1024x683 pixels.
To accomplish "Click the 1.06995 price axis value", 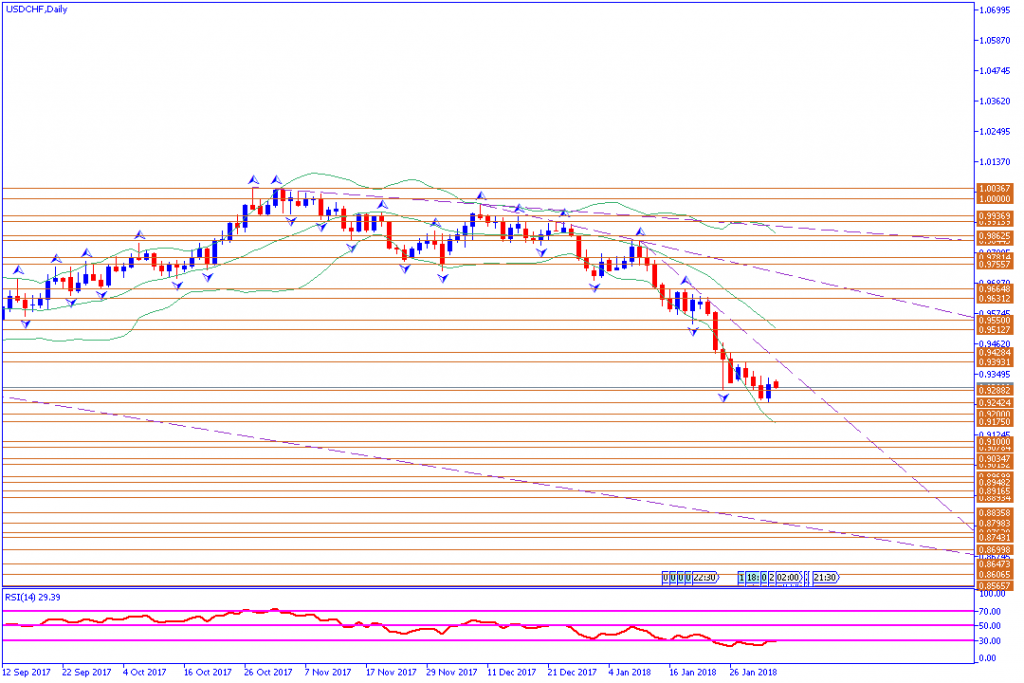I will 995,10.
